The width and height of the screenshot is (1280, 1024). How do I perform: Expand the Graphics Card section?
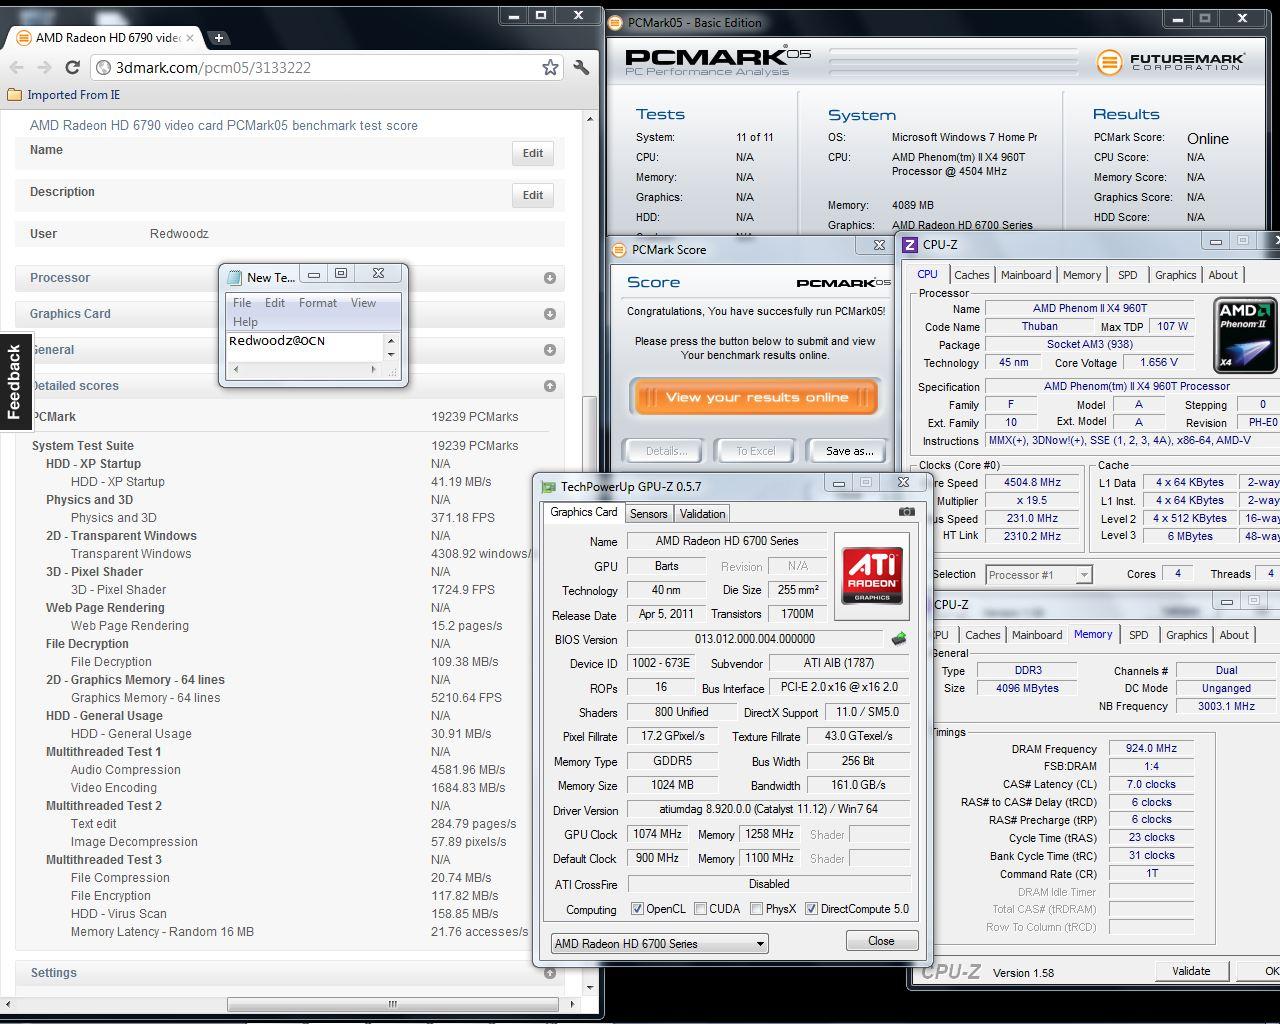pos(550,314)
